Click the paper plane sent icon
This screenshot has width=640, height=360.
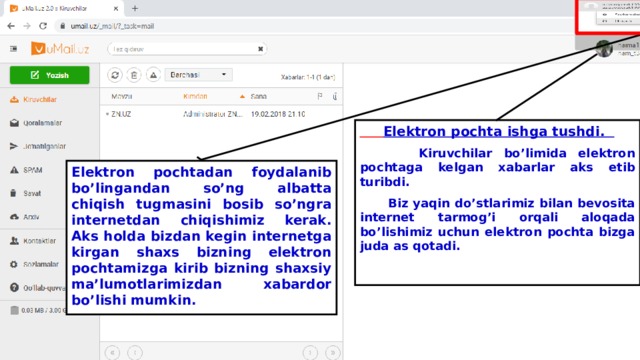[14, 146]
